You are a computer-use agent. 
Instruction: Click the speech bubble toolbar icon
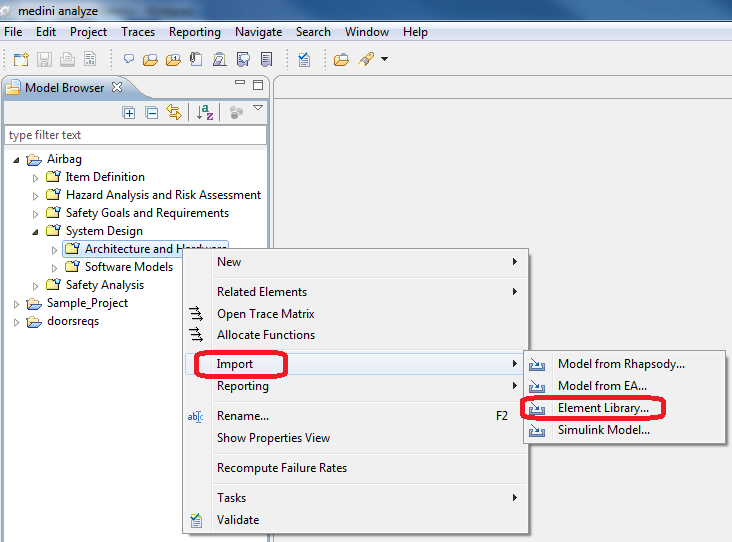[x=129, y=60]
